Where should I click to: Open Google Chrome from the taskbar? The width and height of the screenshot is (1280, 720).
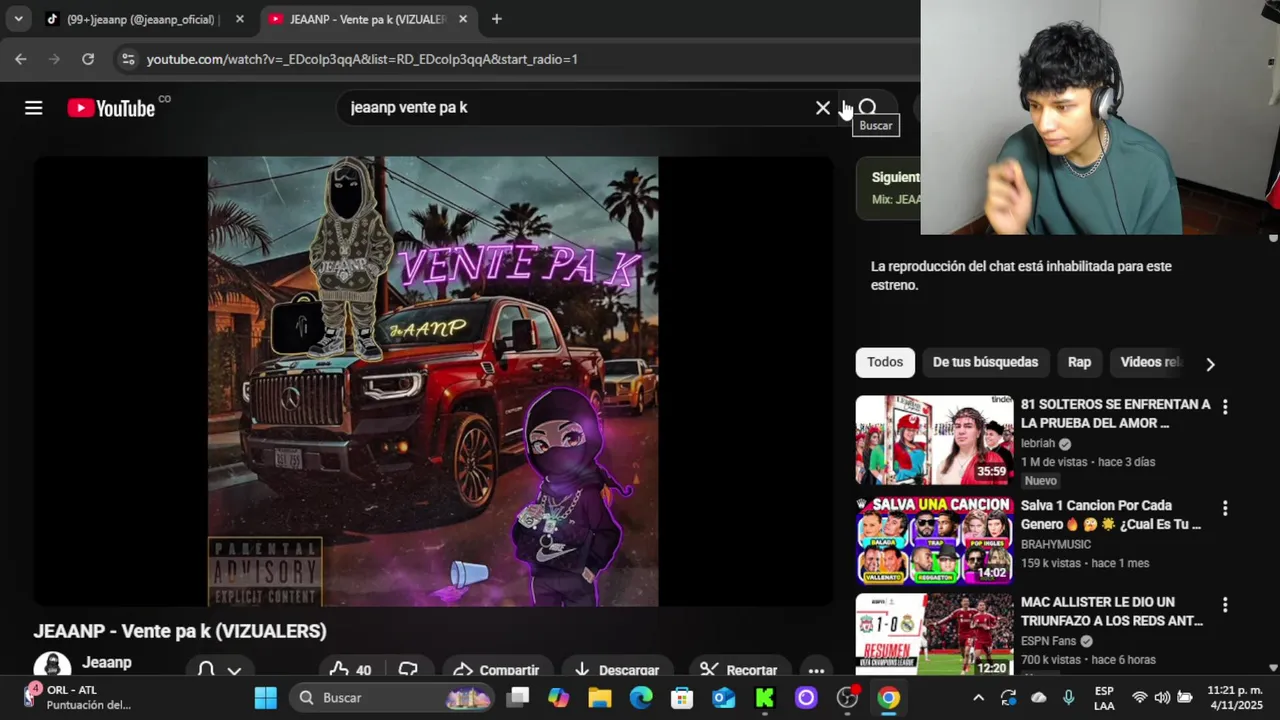click(x=888, y=698)
